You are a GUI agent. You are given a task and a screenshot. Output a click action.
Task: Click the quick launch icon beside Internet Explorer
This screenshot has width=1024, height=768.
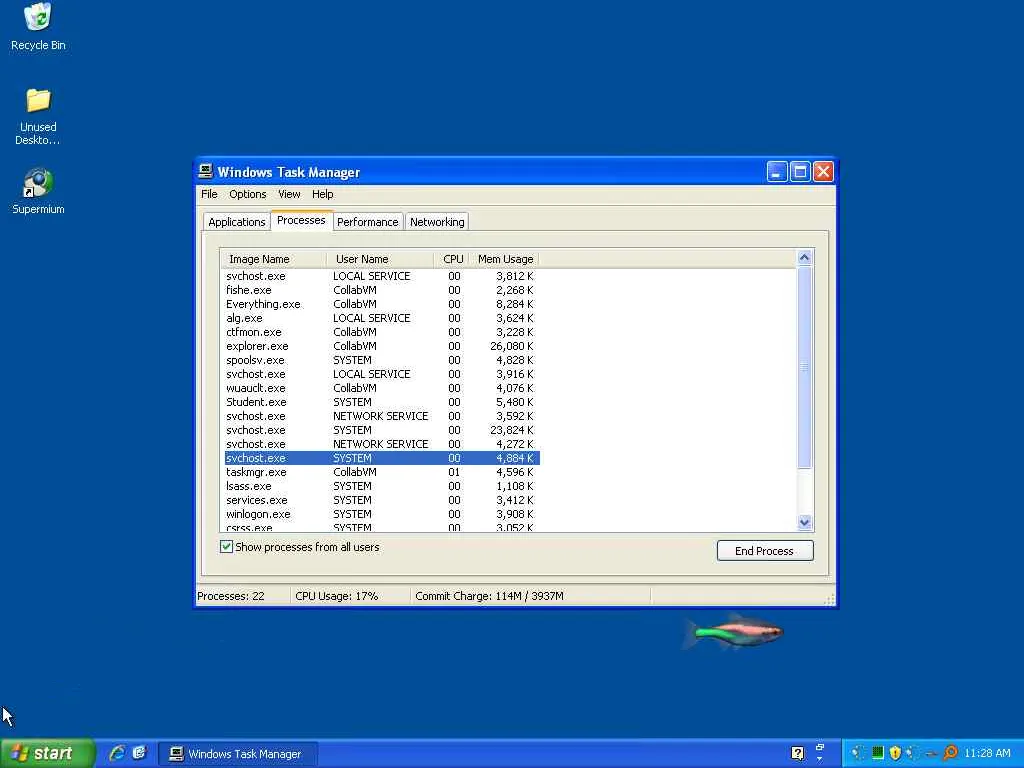click(139, 753)
